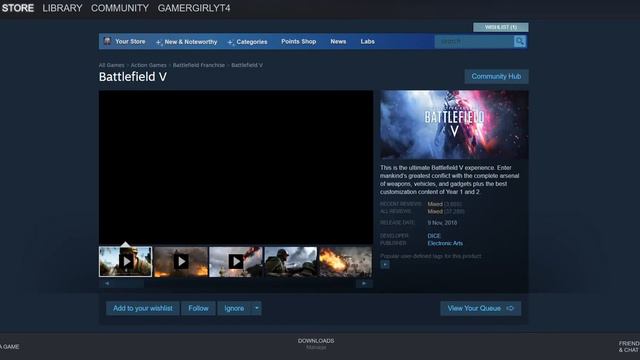Click the plus icon before Categories
This screenshot has height=360, width=640.
pyautogui.click(x=231, y=42)
